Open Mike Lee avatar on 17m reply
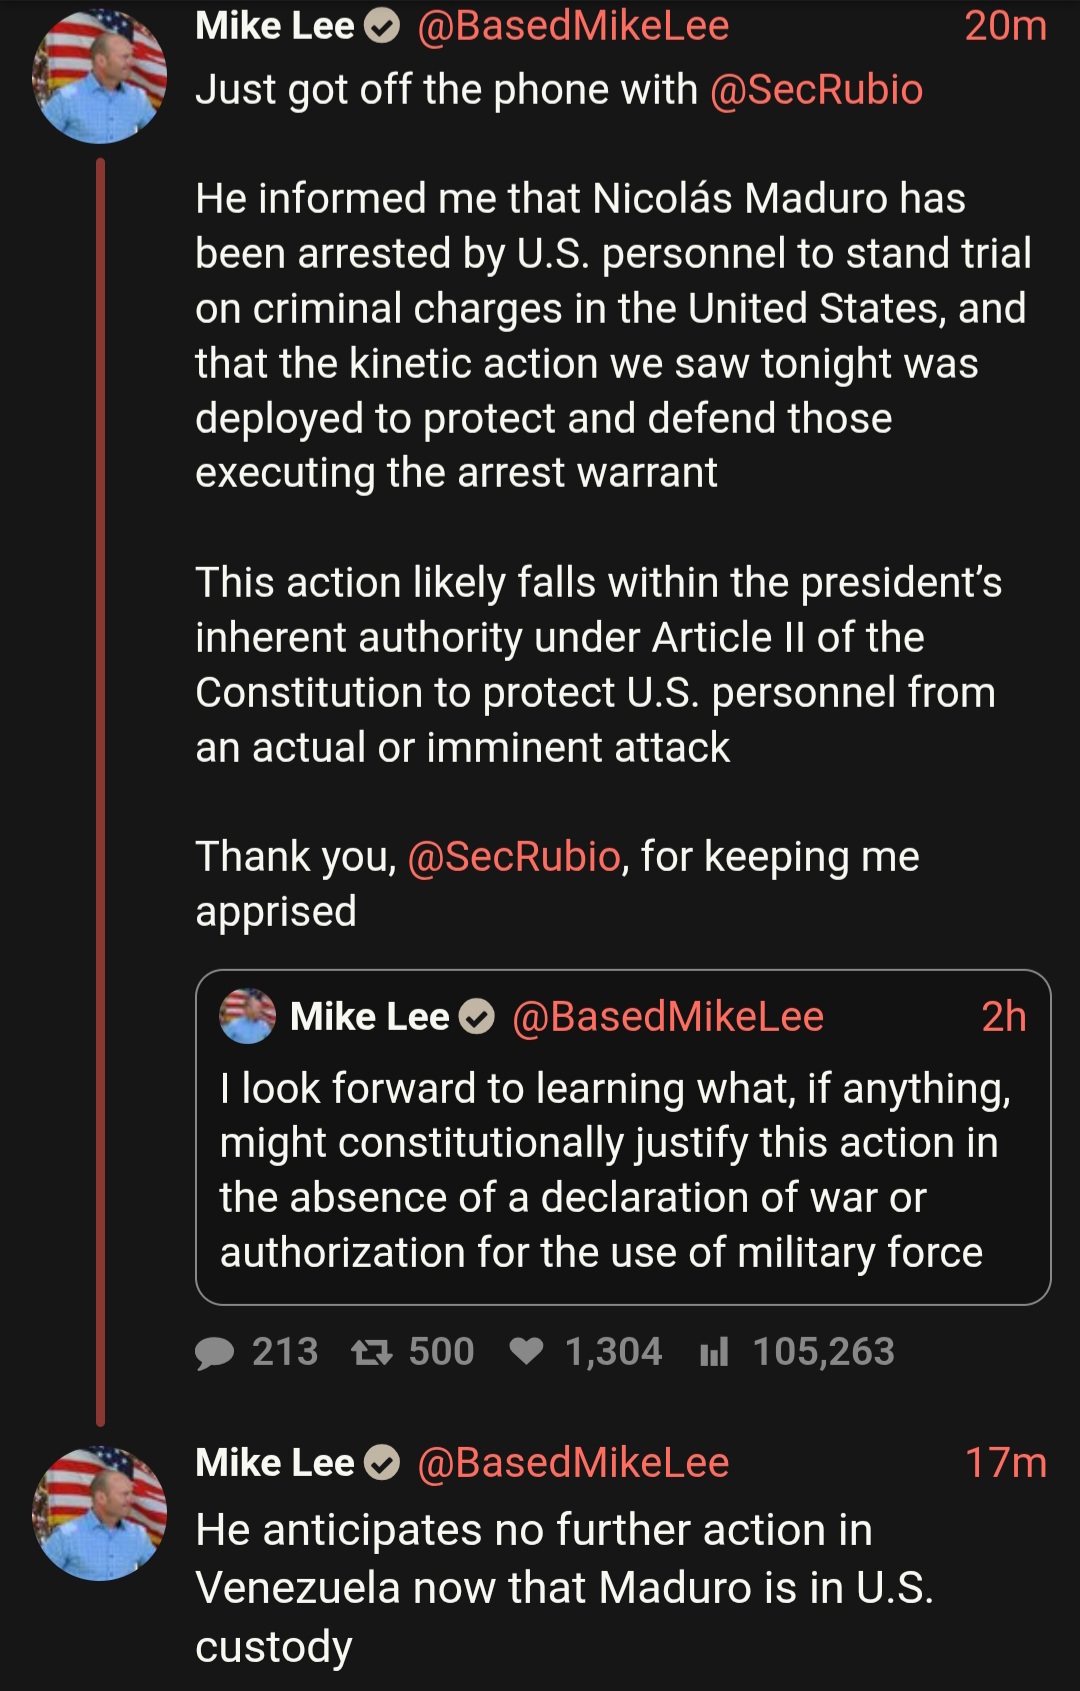This screenshot has width=1080, height=1691. tap(100, 1513)
